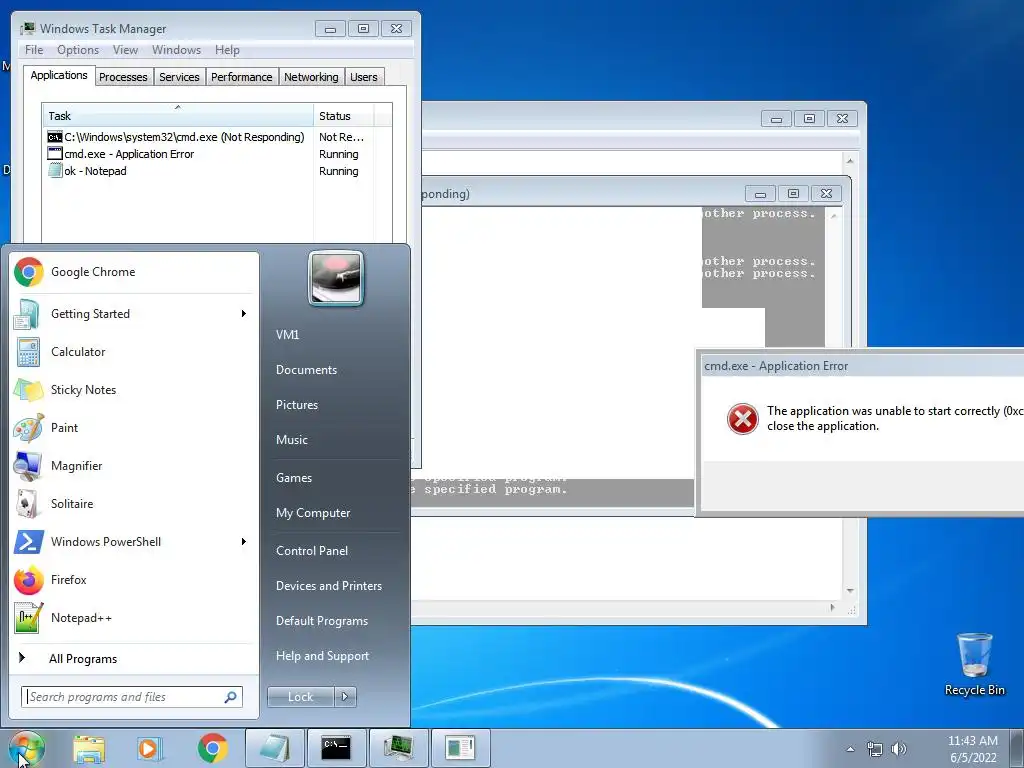Image resolution: width=1024 pixels, height=768 pixels.
Task: Open Task Manager File menu
Action: tap(34, 50)
